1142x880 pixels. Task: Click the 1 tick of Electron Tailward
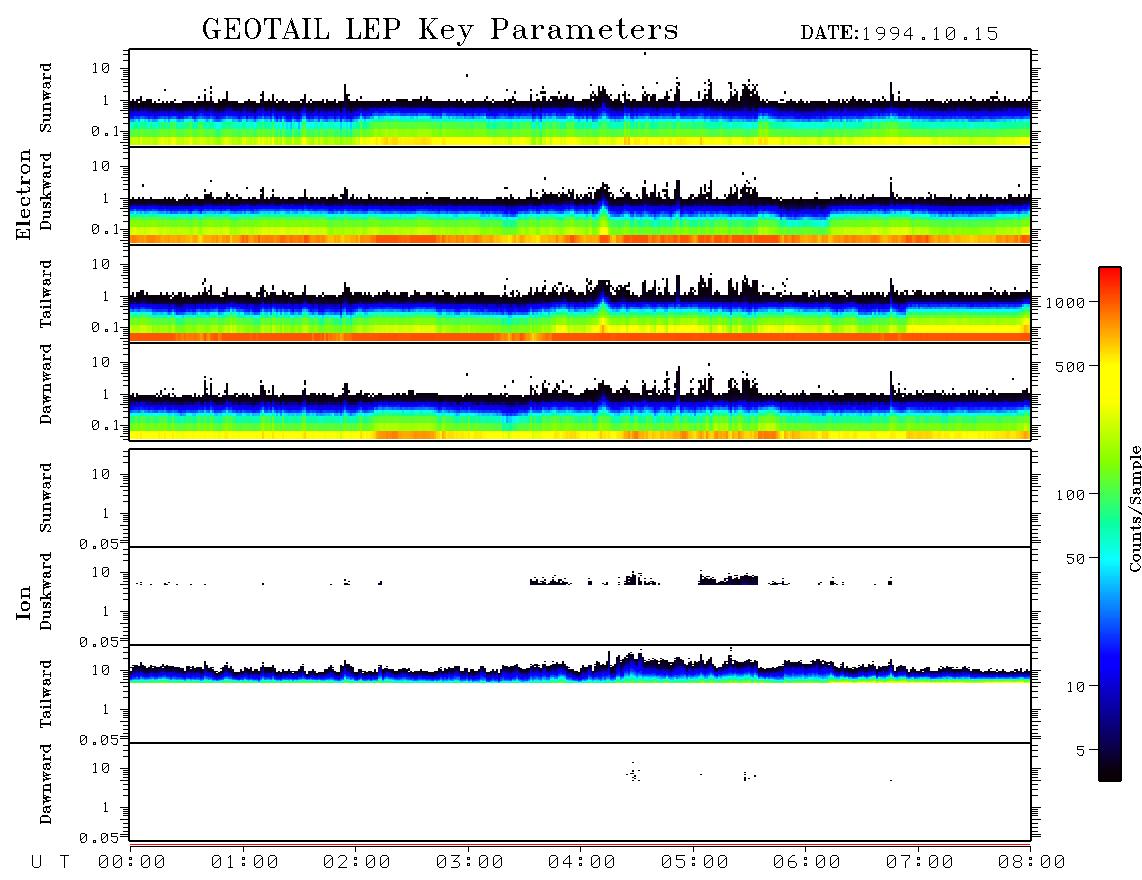click(106, 296)
